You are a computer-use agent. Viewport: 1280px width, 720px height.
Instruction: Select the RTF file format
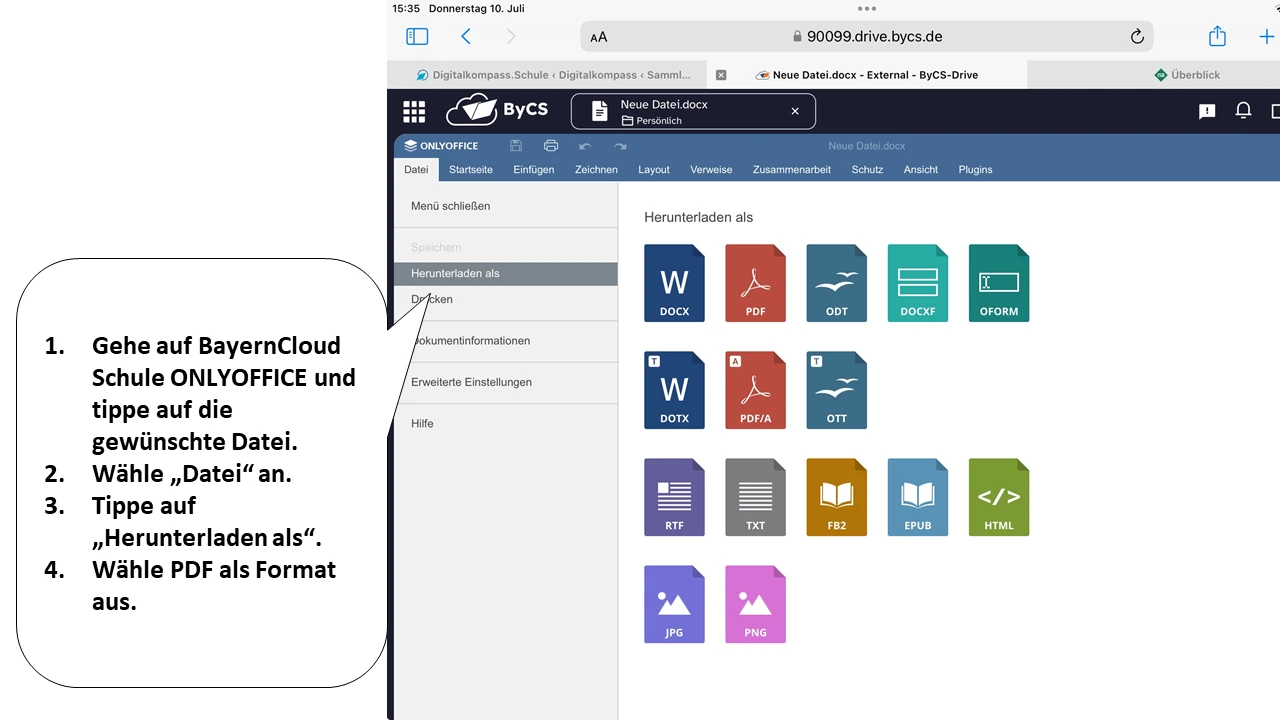click(674, 497)
